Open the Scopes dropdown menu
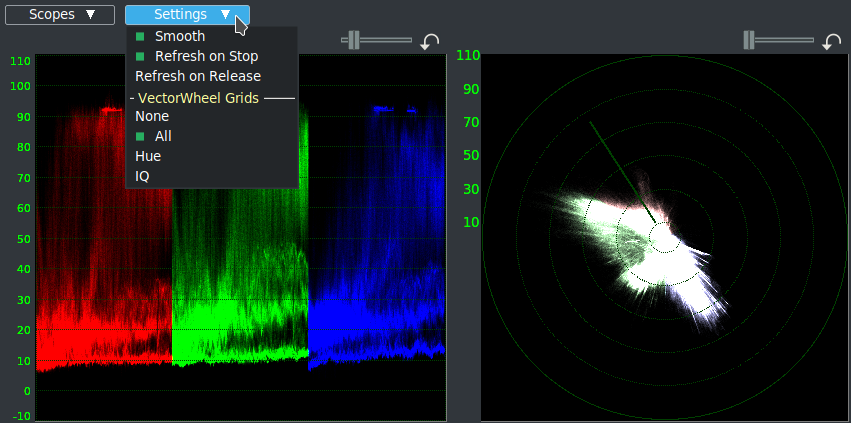 tap(64, 15)
